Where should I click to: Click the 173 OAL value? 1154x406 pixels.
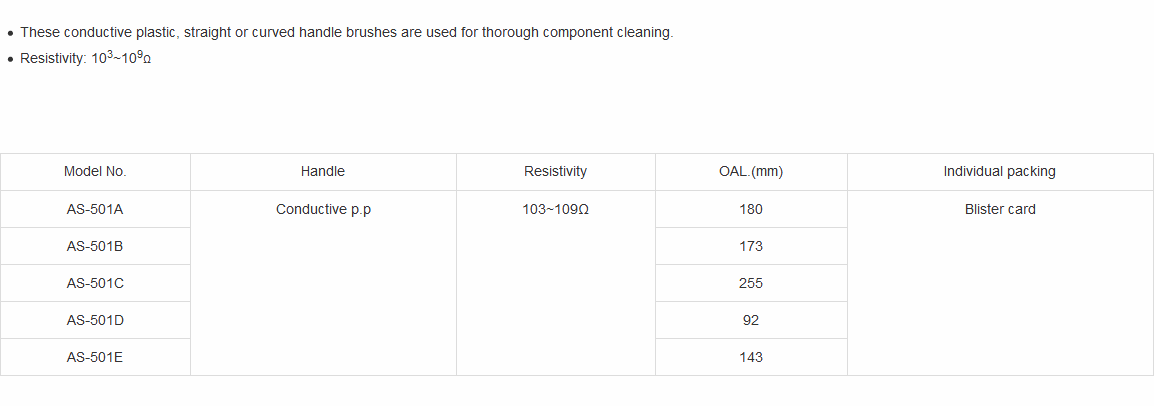(751, 246)
